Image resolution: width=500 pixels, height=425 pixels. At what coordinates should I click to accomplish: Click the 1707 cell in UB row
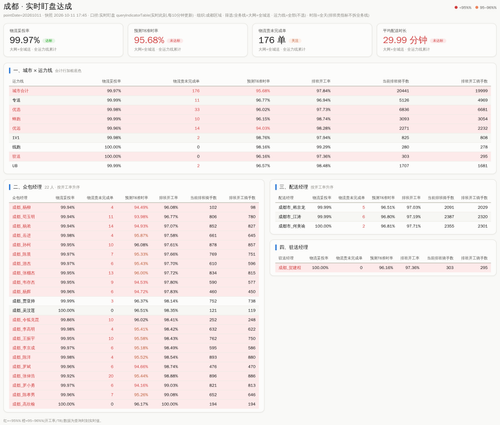(404, 166)
